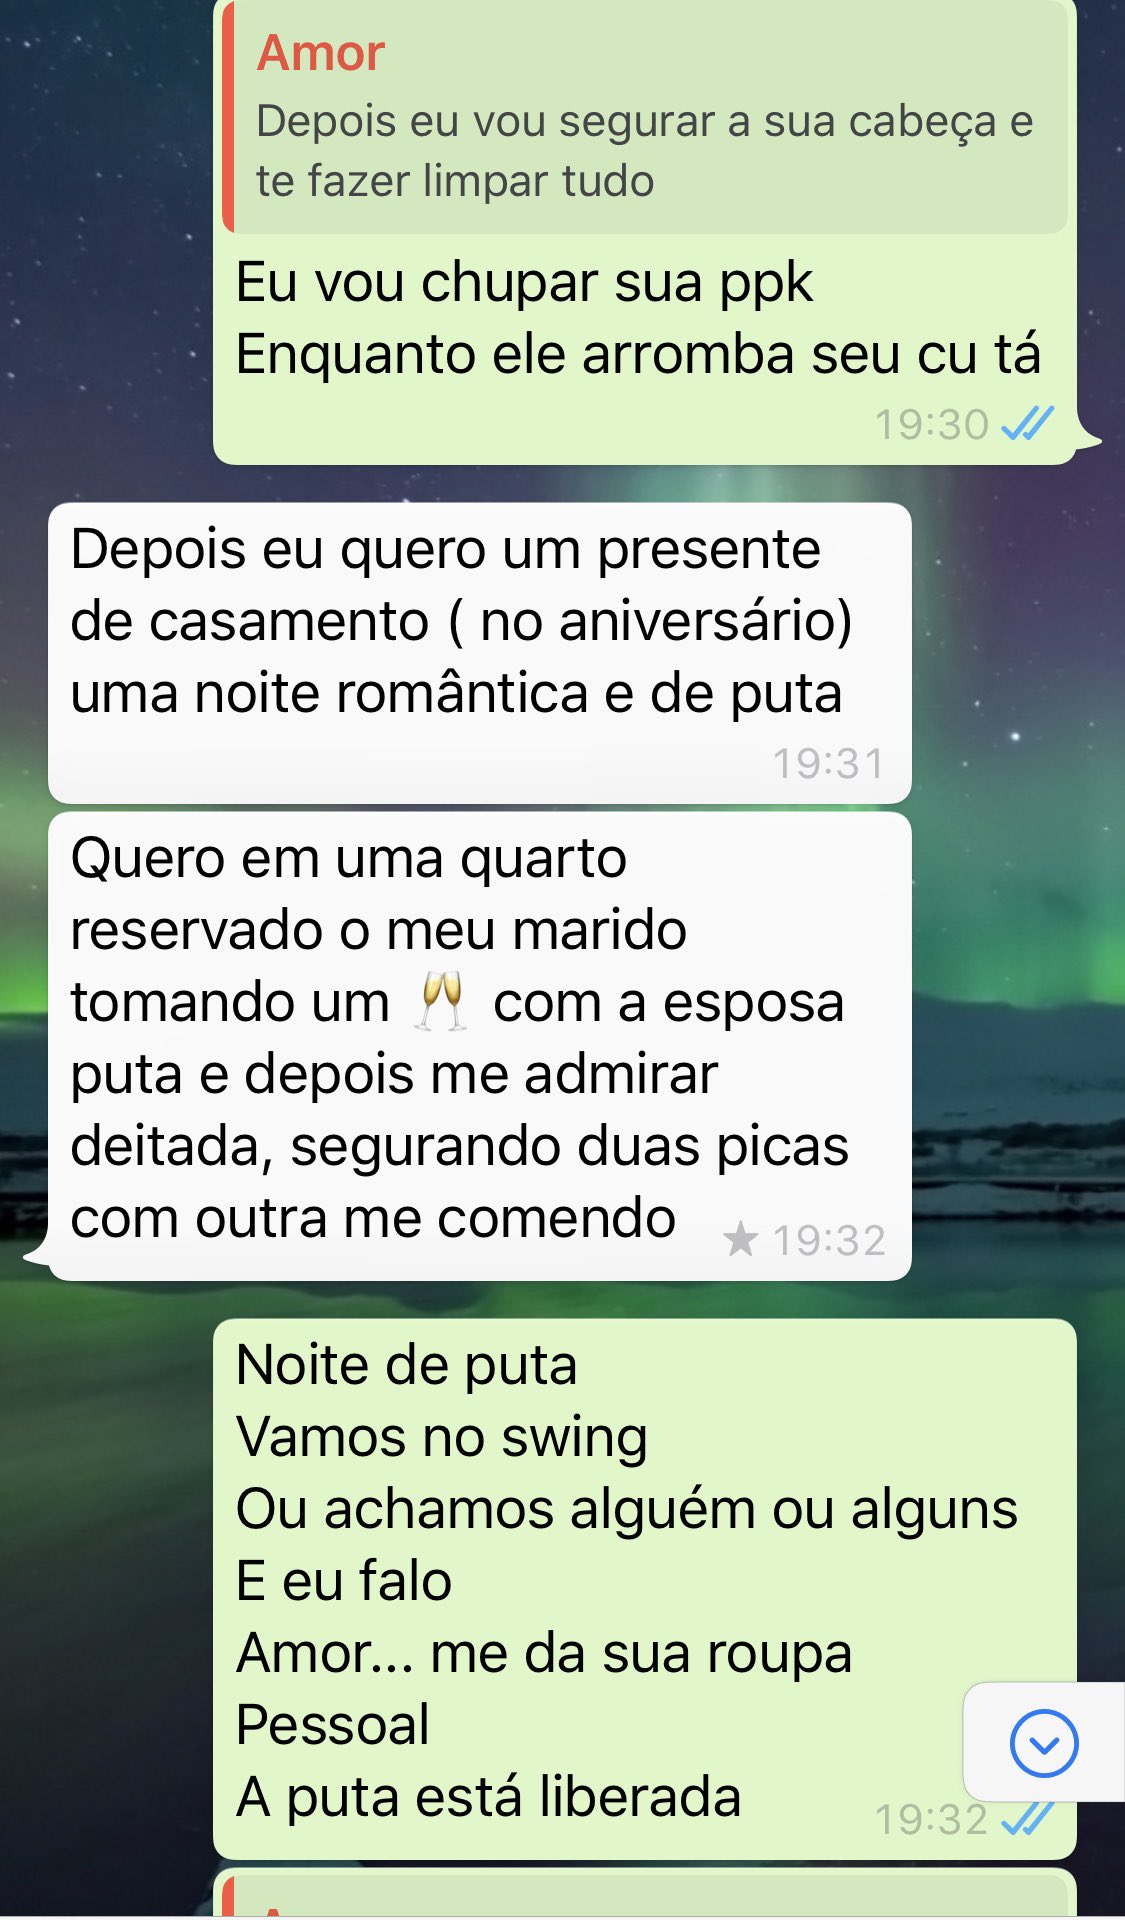Image resolution: width=1125 pixels, height=1920 pixels.
Task: Select the message starting 'Depois eu quero um presente'
Action: point(479,653)
